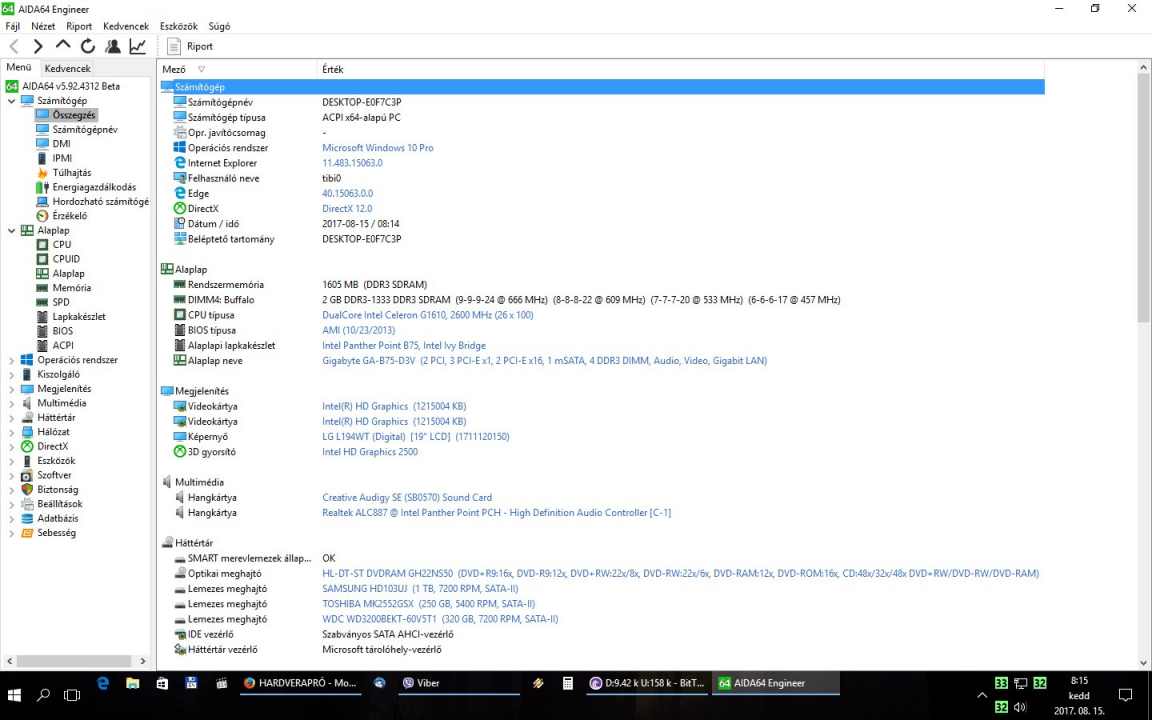Open the SAMSUNG HD103UJ drive link
Screen dimensions: 1152x720
(420, 588)
